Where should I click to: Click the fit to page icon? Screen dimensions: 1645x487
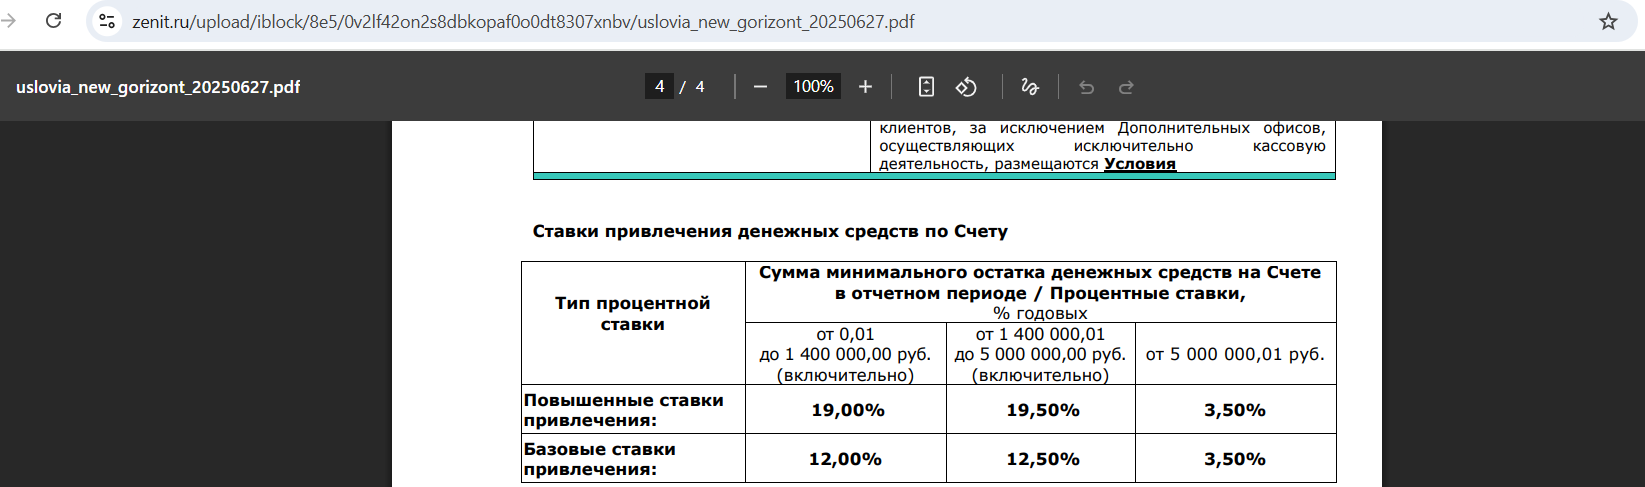[x=926, y=87]
